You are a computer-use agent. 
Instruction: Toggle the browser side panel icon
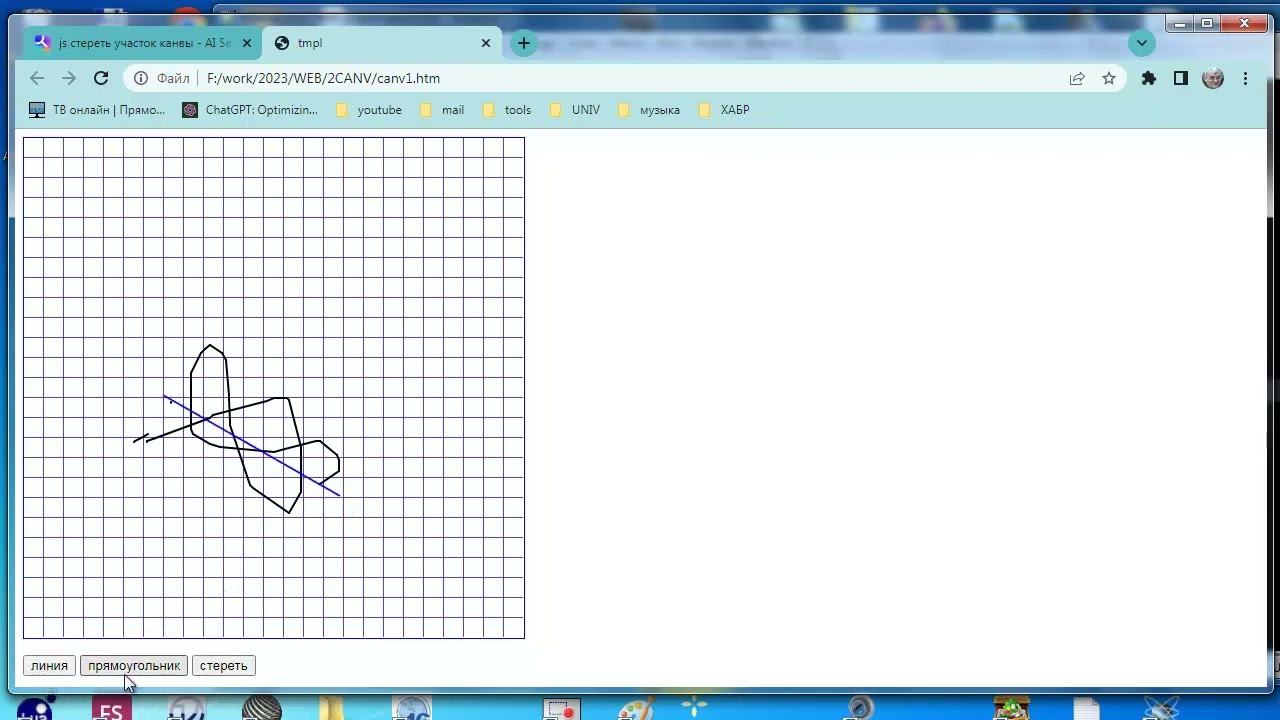(x=1181, y=78)
